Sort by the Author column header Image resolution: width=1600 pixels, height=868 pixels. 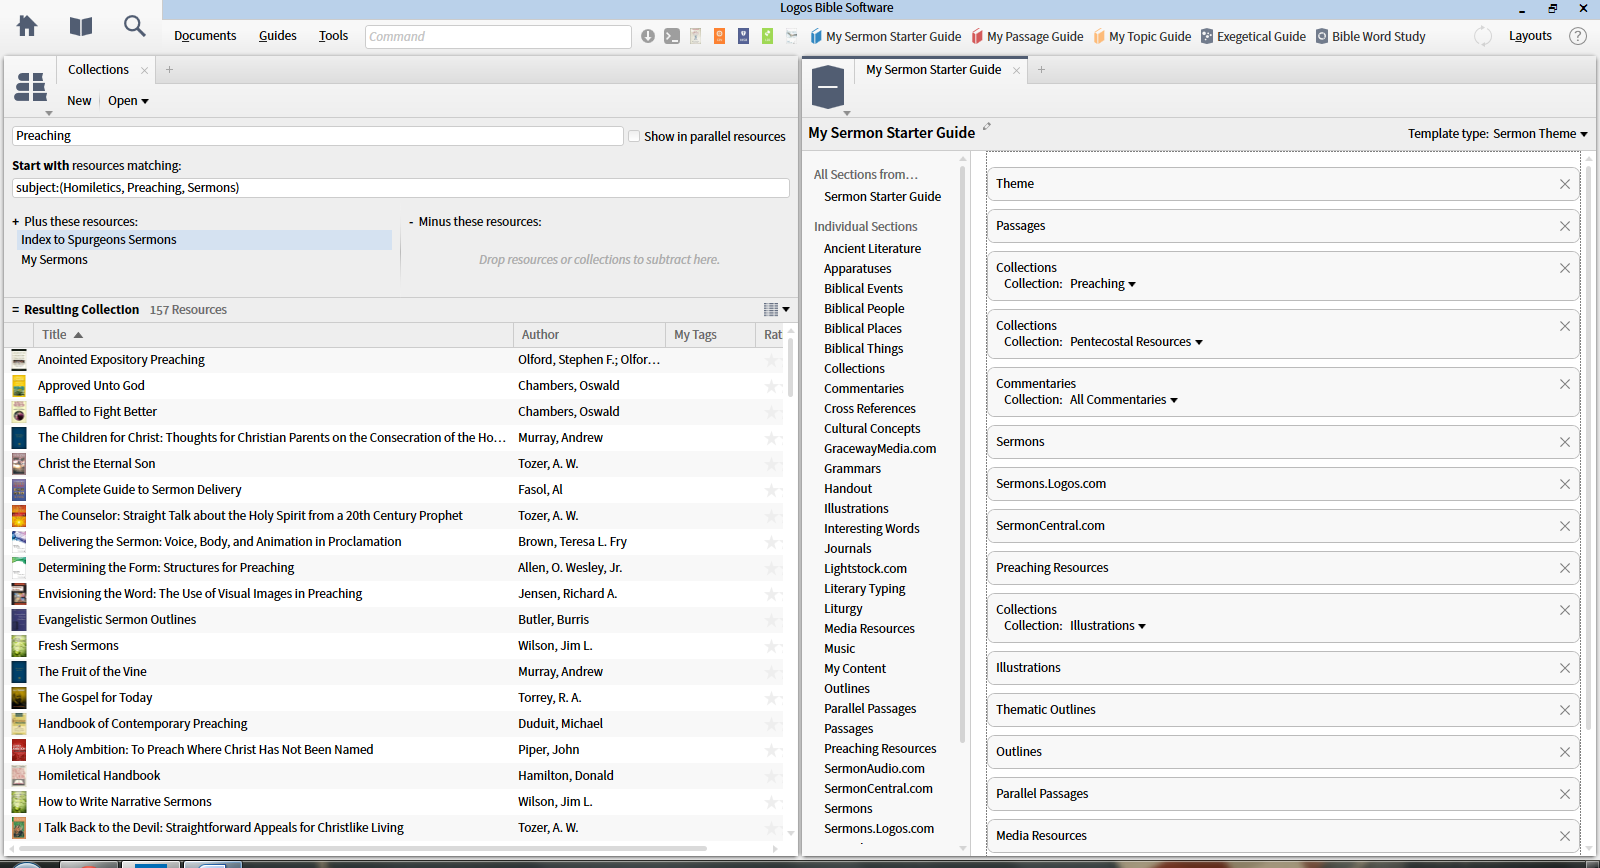[590, 335]
